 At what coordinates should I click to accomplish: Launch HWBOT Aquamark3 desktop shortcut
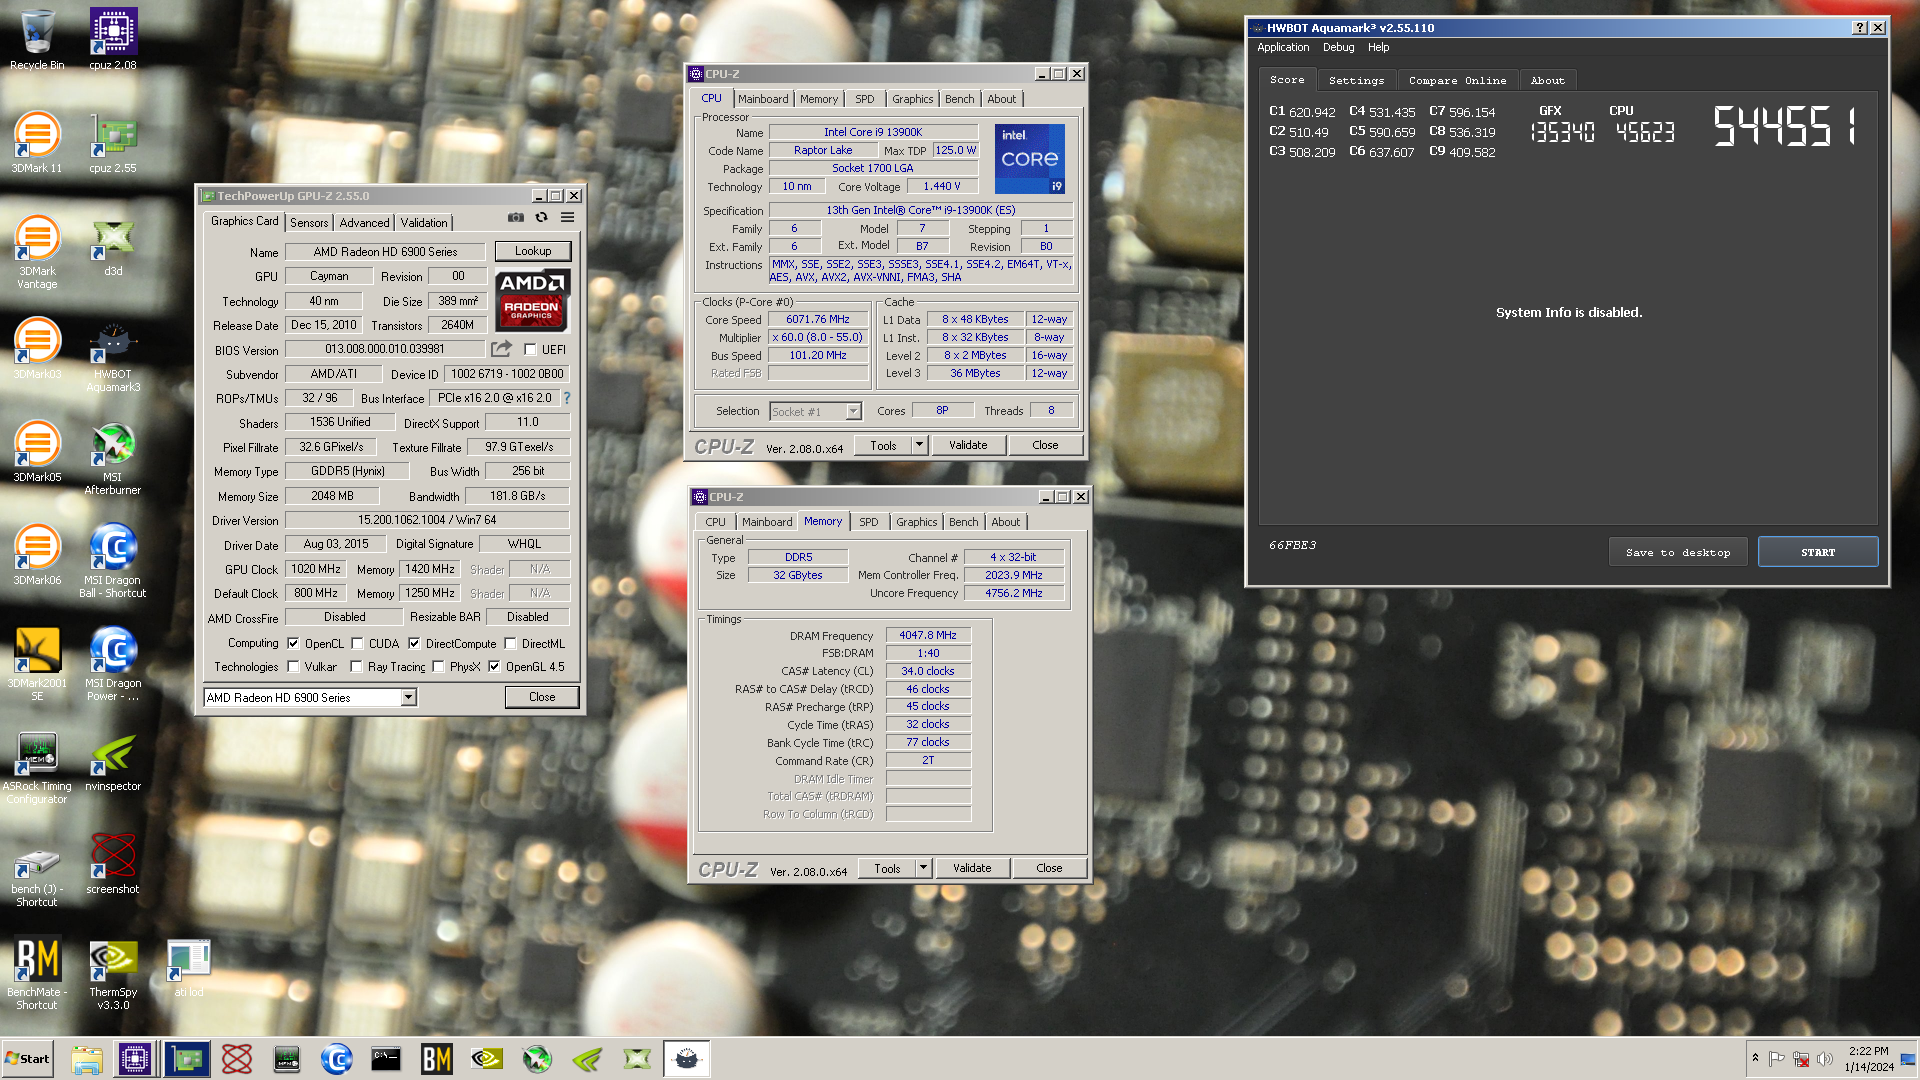click(x=113, y=355)
